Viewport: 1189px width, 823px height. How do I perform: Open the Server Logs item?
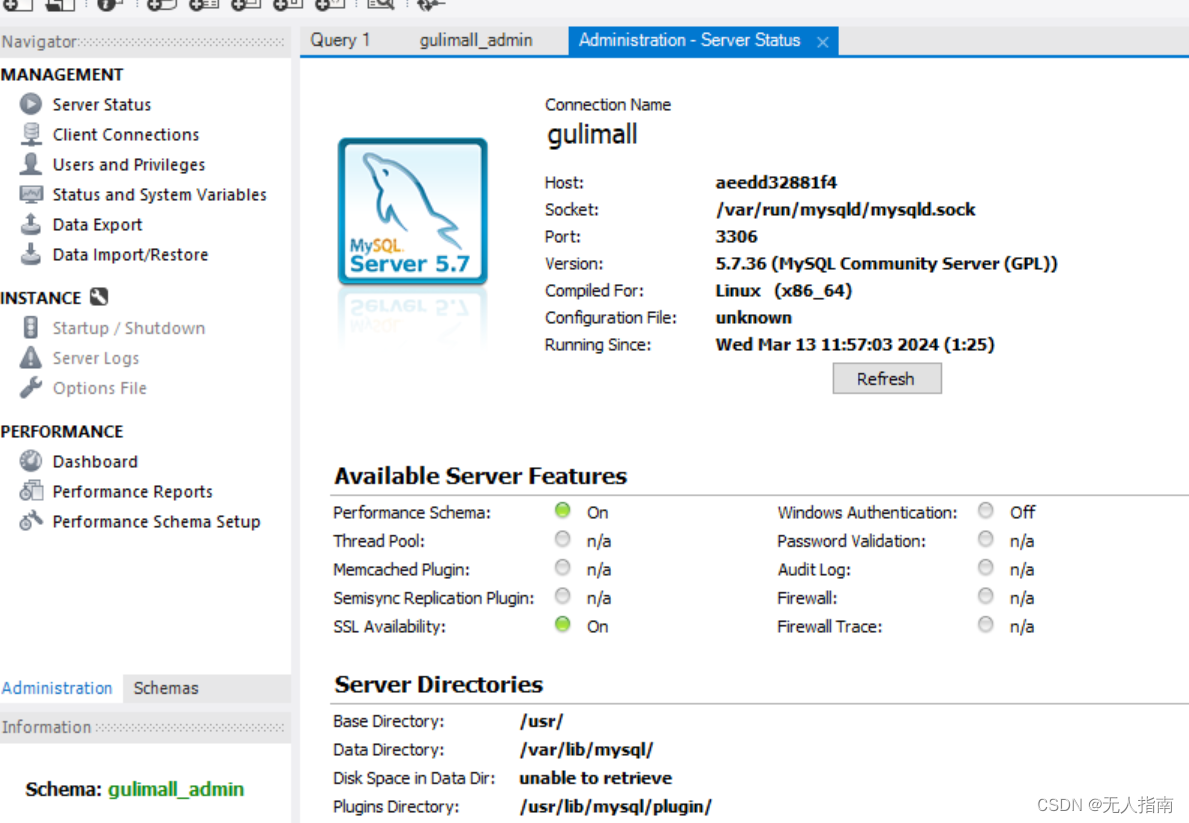[x=96, y=358]
